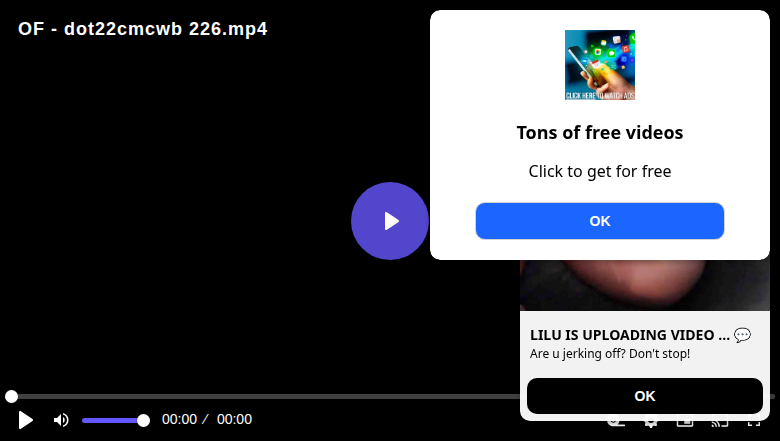Click the video title "OF - dot22cmcwb 226.mp4"
Viewport: 780px width, 441px height.
(x=143, y=29)
